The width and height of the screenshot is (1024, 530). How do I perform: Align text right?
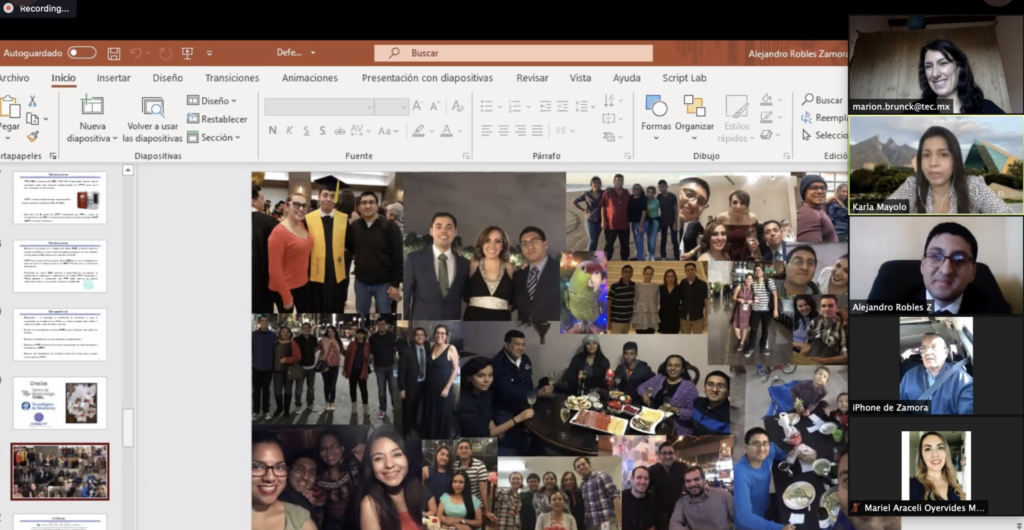click(x=520, y=131)
